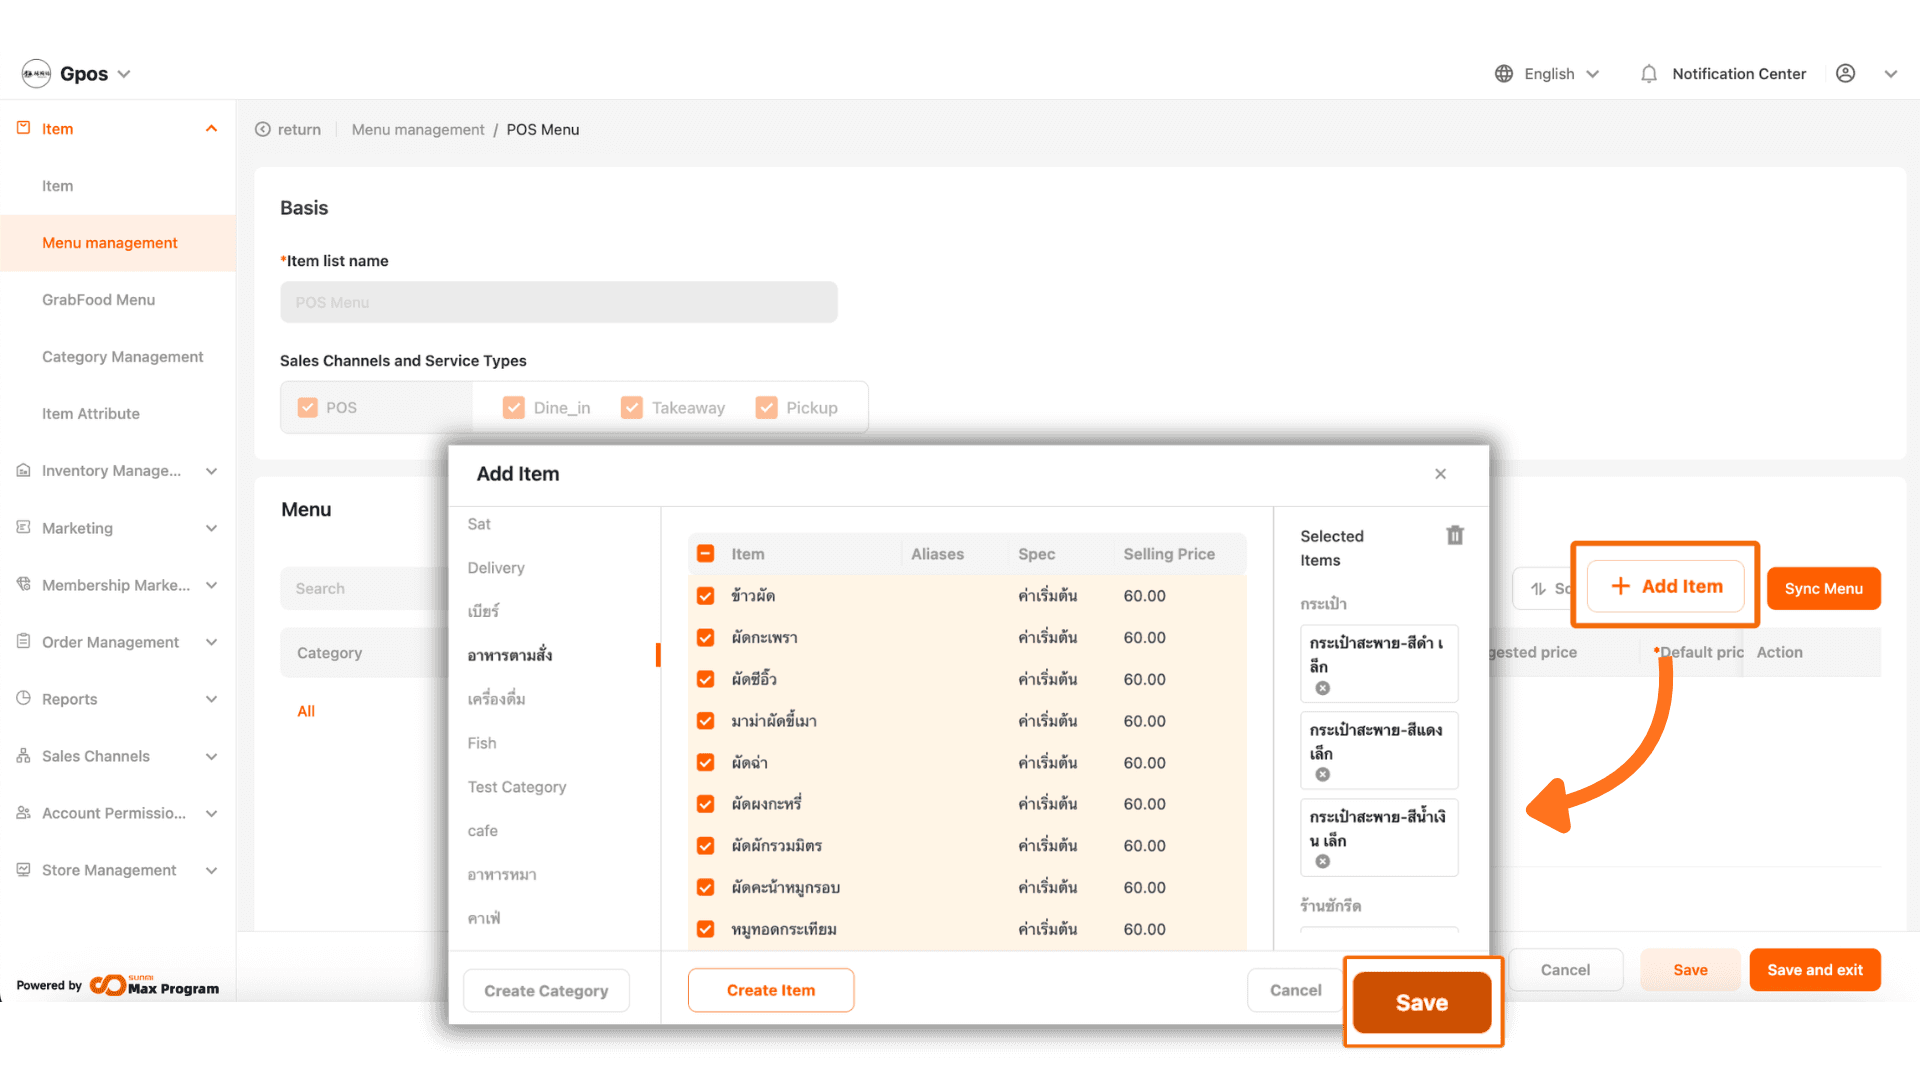Image resolution: width=1920 pixels, height=1080 pixels.
Task: Open the user account profile icon
Action: (x=1846, y=74)
